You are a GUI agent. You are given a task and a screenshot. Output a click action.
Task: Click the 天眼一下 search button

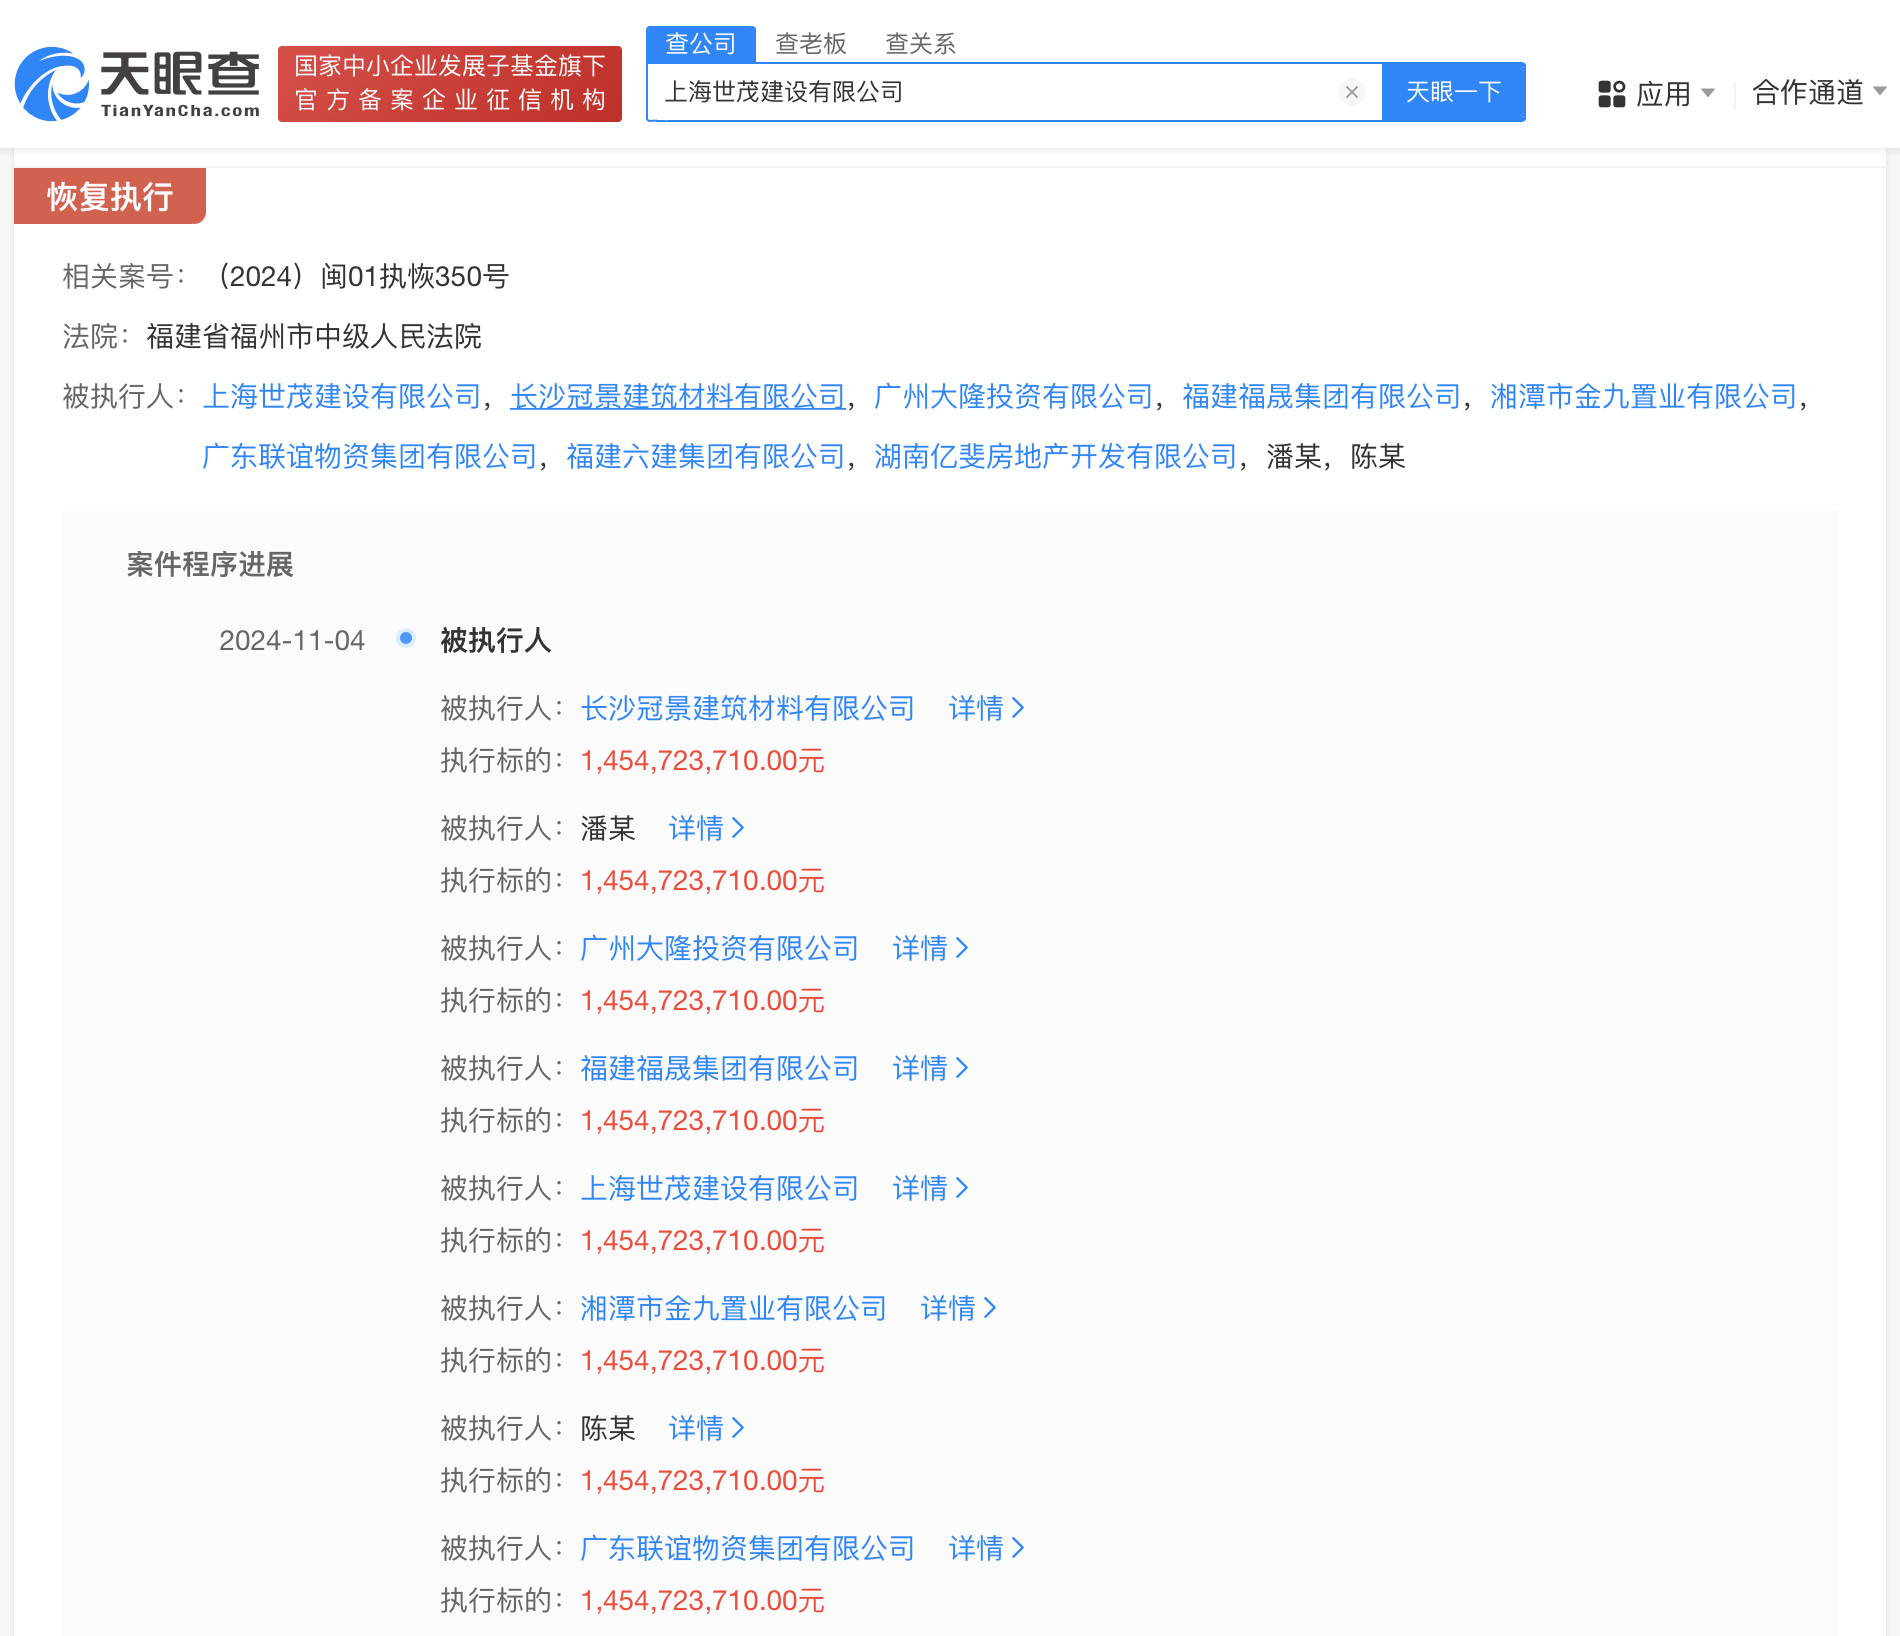click(1453, 92)
